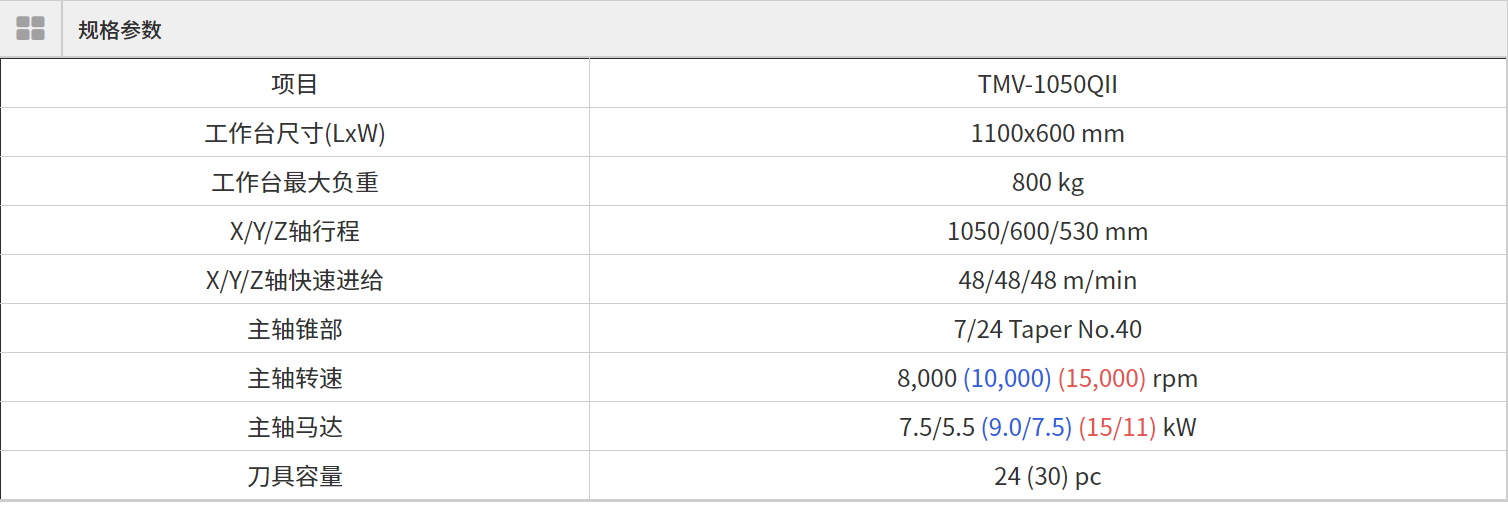Click the 主轴转速 row label

click(294, 379)
